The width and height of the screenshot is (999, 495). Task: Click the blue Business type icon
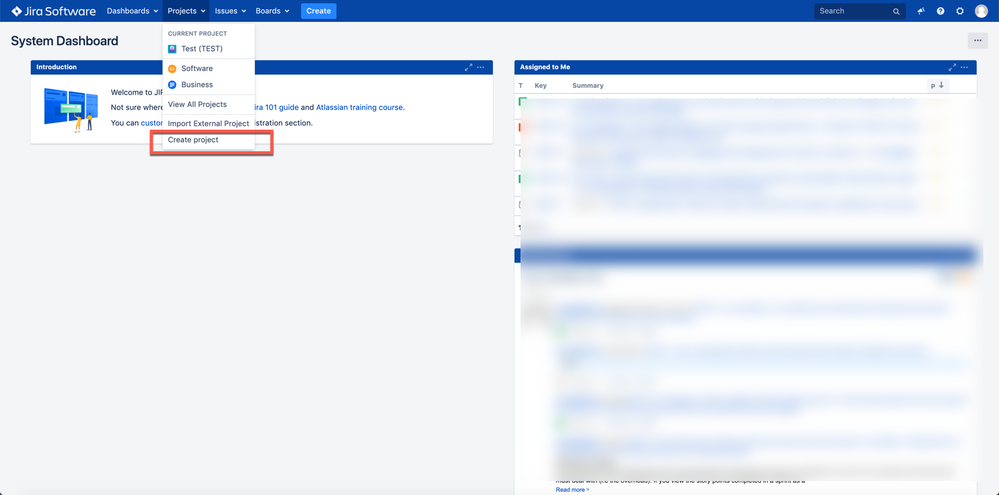point(172,85)
